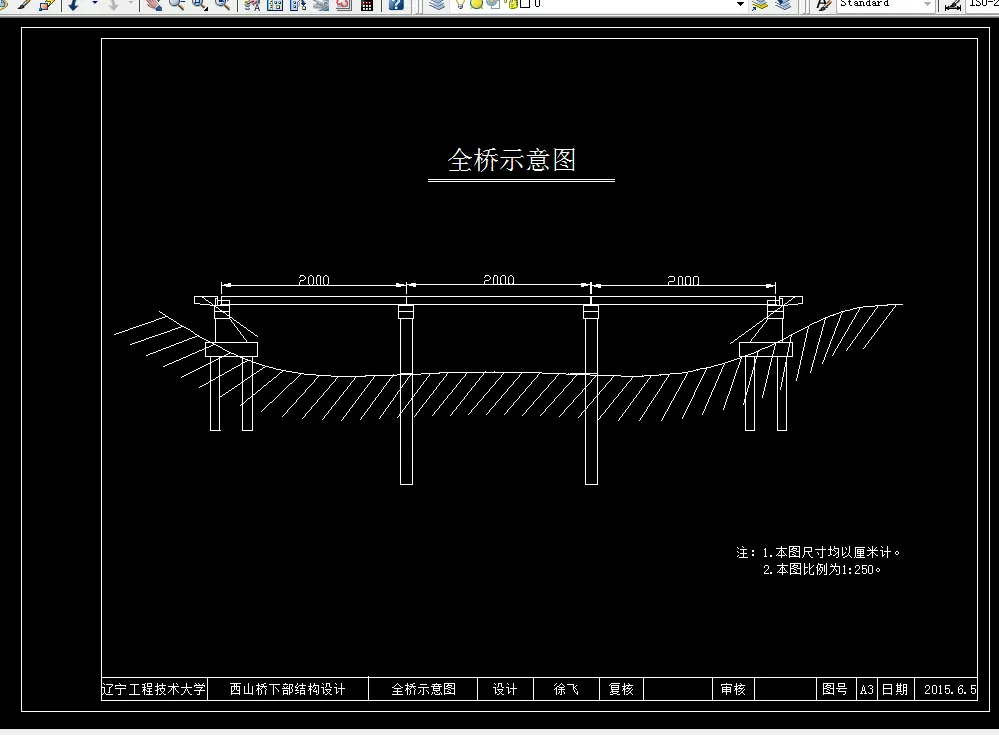The height and width of the screenshot is (735, 999).
Task: Redo the undone action
Action: click(113, 4)
